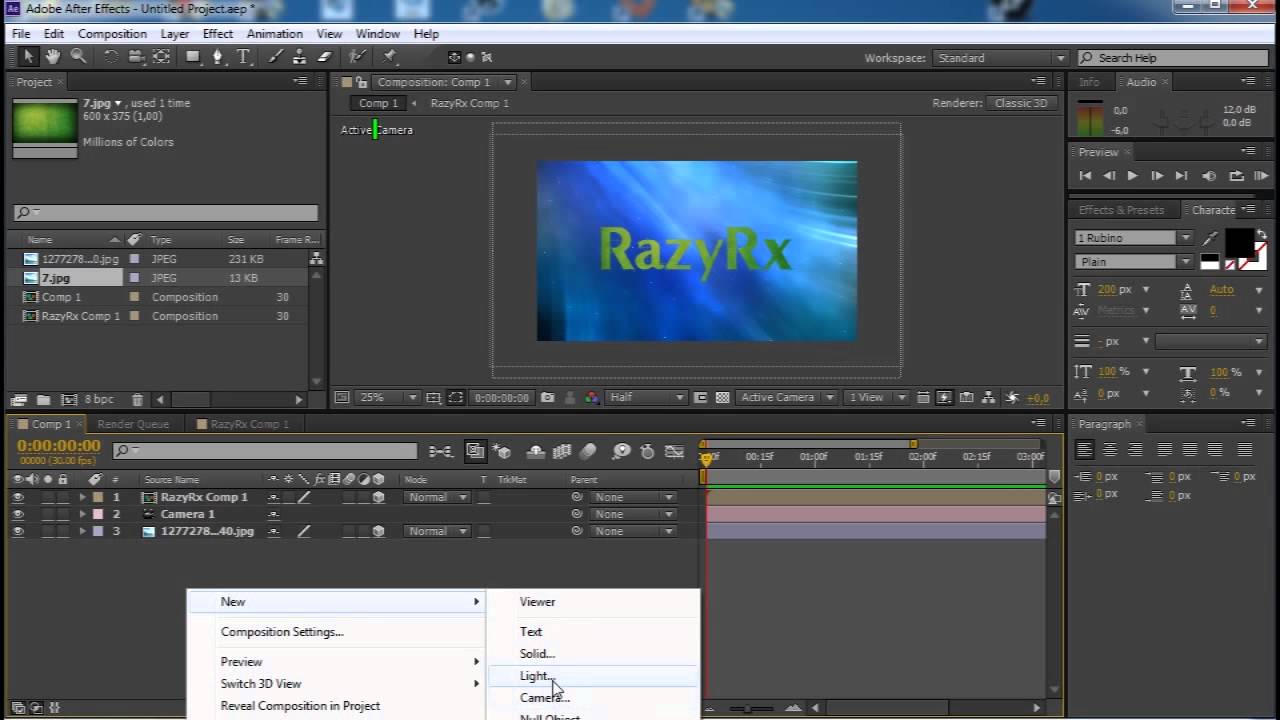Viewport: 1280px width, 720px height.
Task: Select the Roto Brush tool
Action: point(357,57)
